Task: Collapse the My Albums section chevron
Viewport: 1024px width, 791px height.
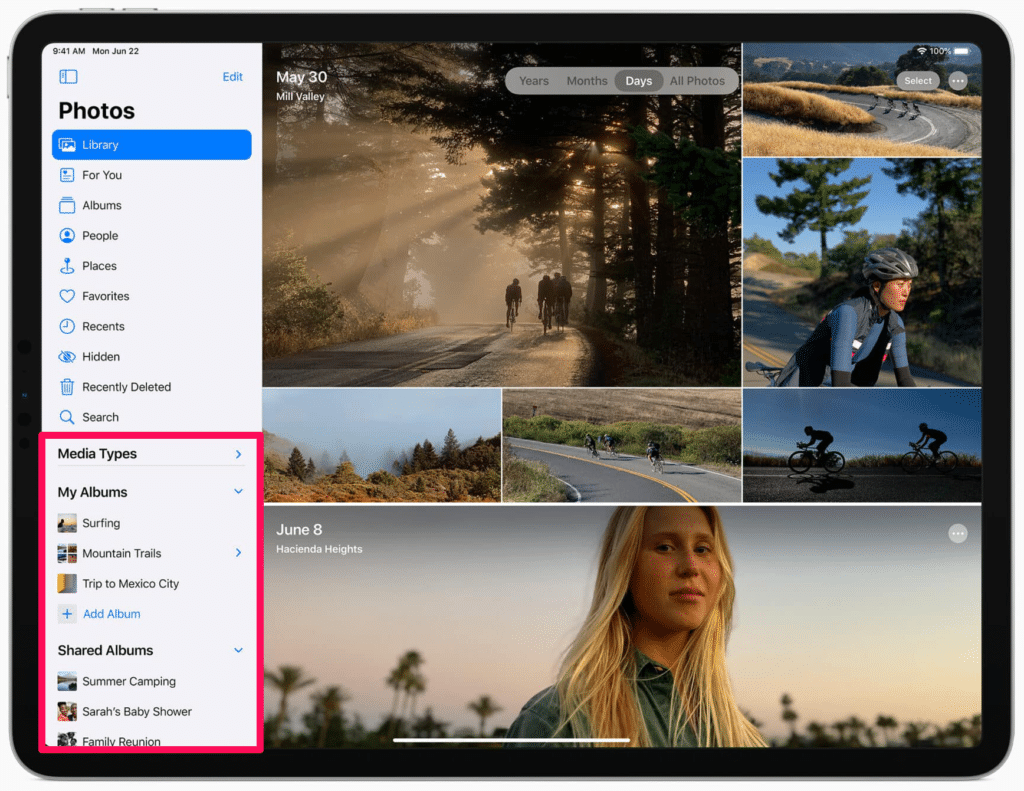Action: 238,492
